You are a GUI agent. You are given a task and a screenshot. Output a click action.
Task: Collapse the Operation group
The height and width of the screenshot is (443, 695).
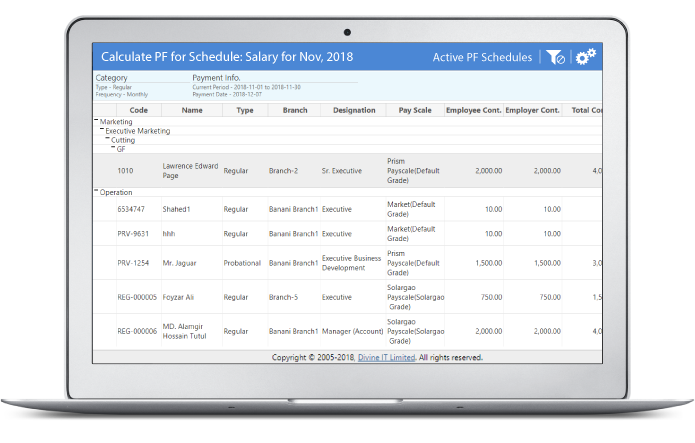[x=96, y=191]
